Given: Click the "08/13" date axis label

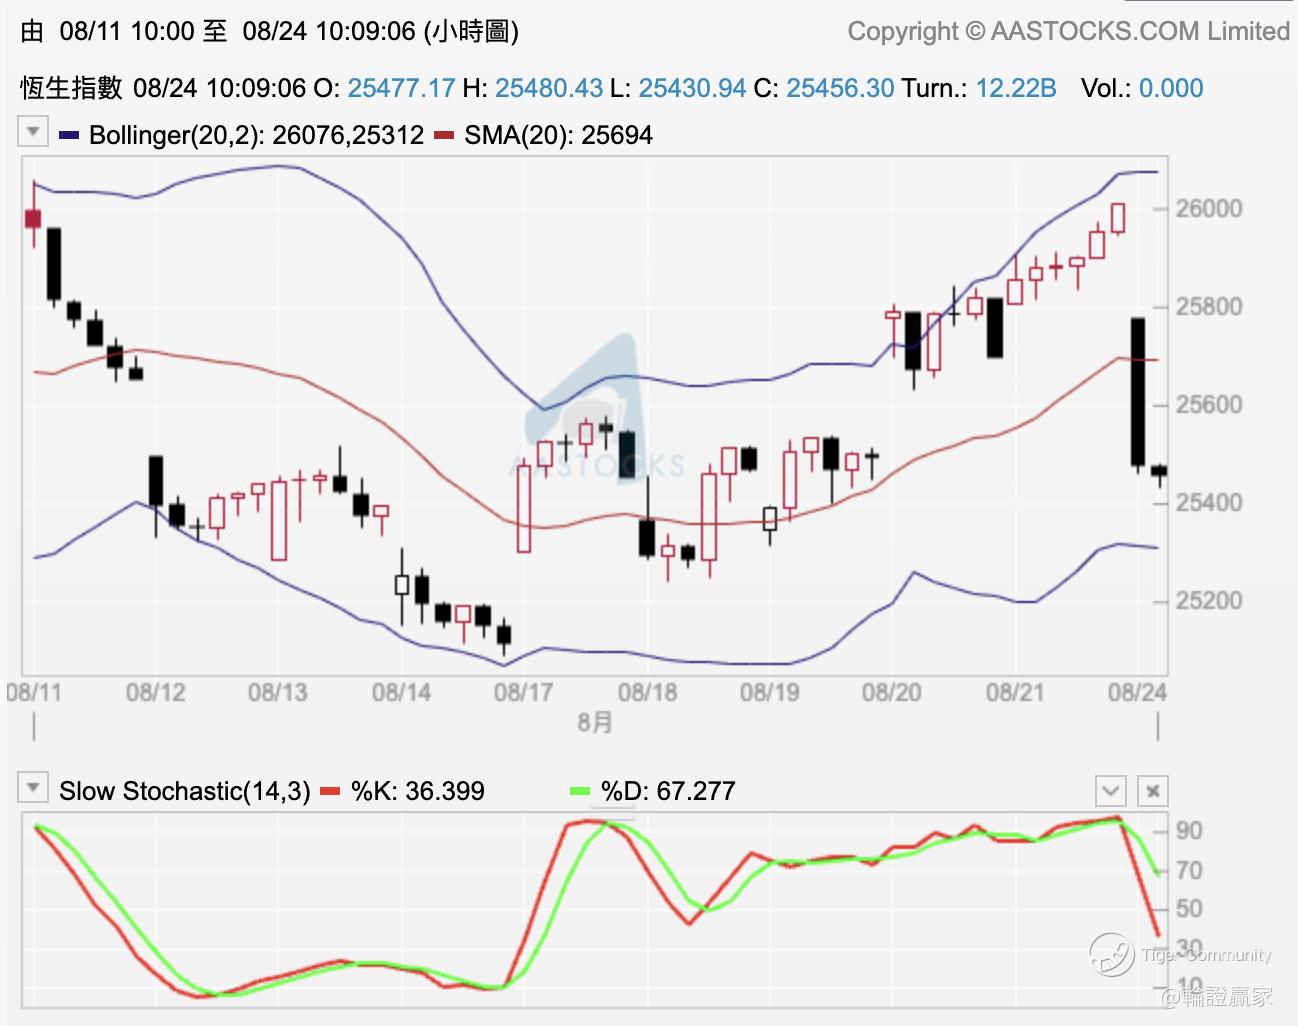Looking at the screenshot, I should (x=278, y=692).
